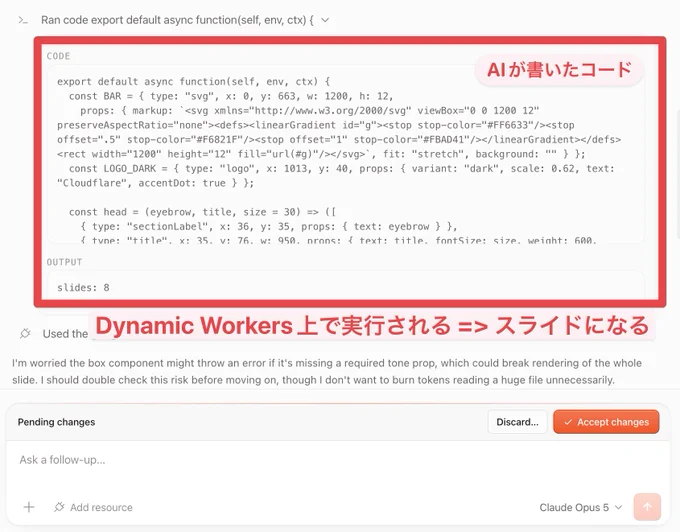Click the send arrow button
The image size is (680, 532).
(647, 506)
